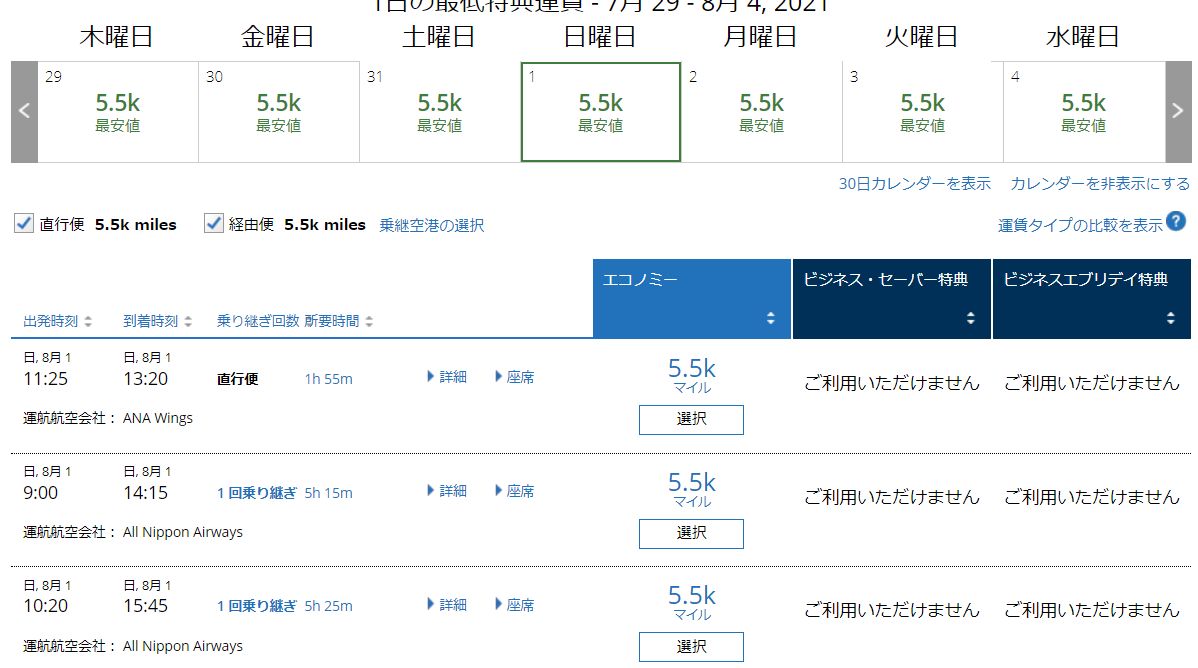This screenshot has height=668, width=1198.
Task: Click the ANA Wings operator text
Action: click(158, 418)
